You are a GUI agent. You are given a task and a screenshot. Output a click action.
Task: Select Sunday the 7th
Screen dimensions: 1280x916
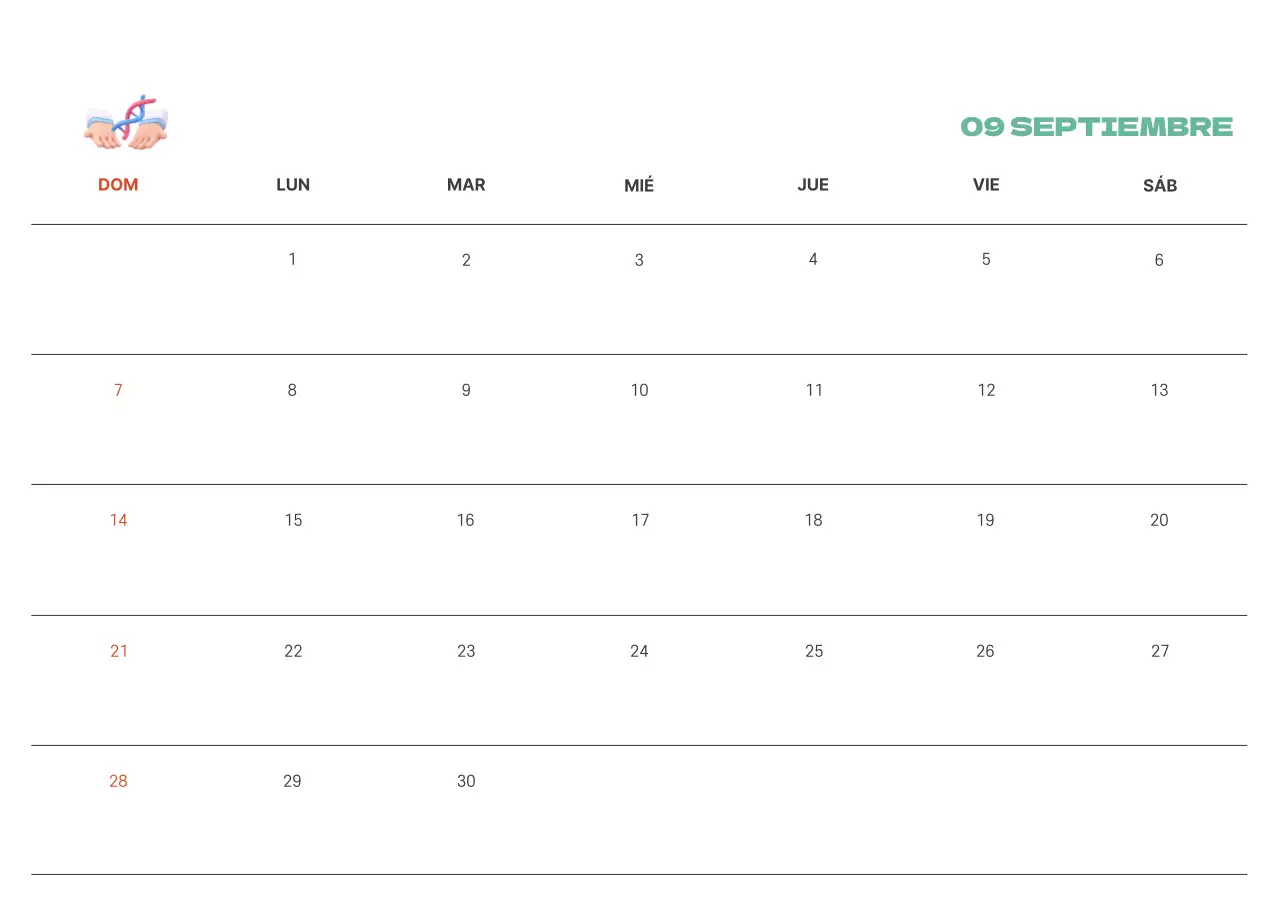tap(118, 390)
